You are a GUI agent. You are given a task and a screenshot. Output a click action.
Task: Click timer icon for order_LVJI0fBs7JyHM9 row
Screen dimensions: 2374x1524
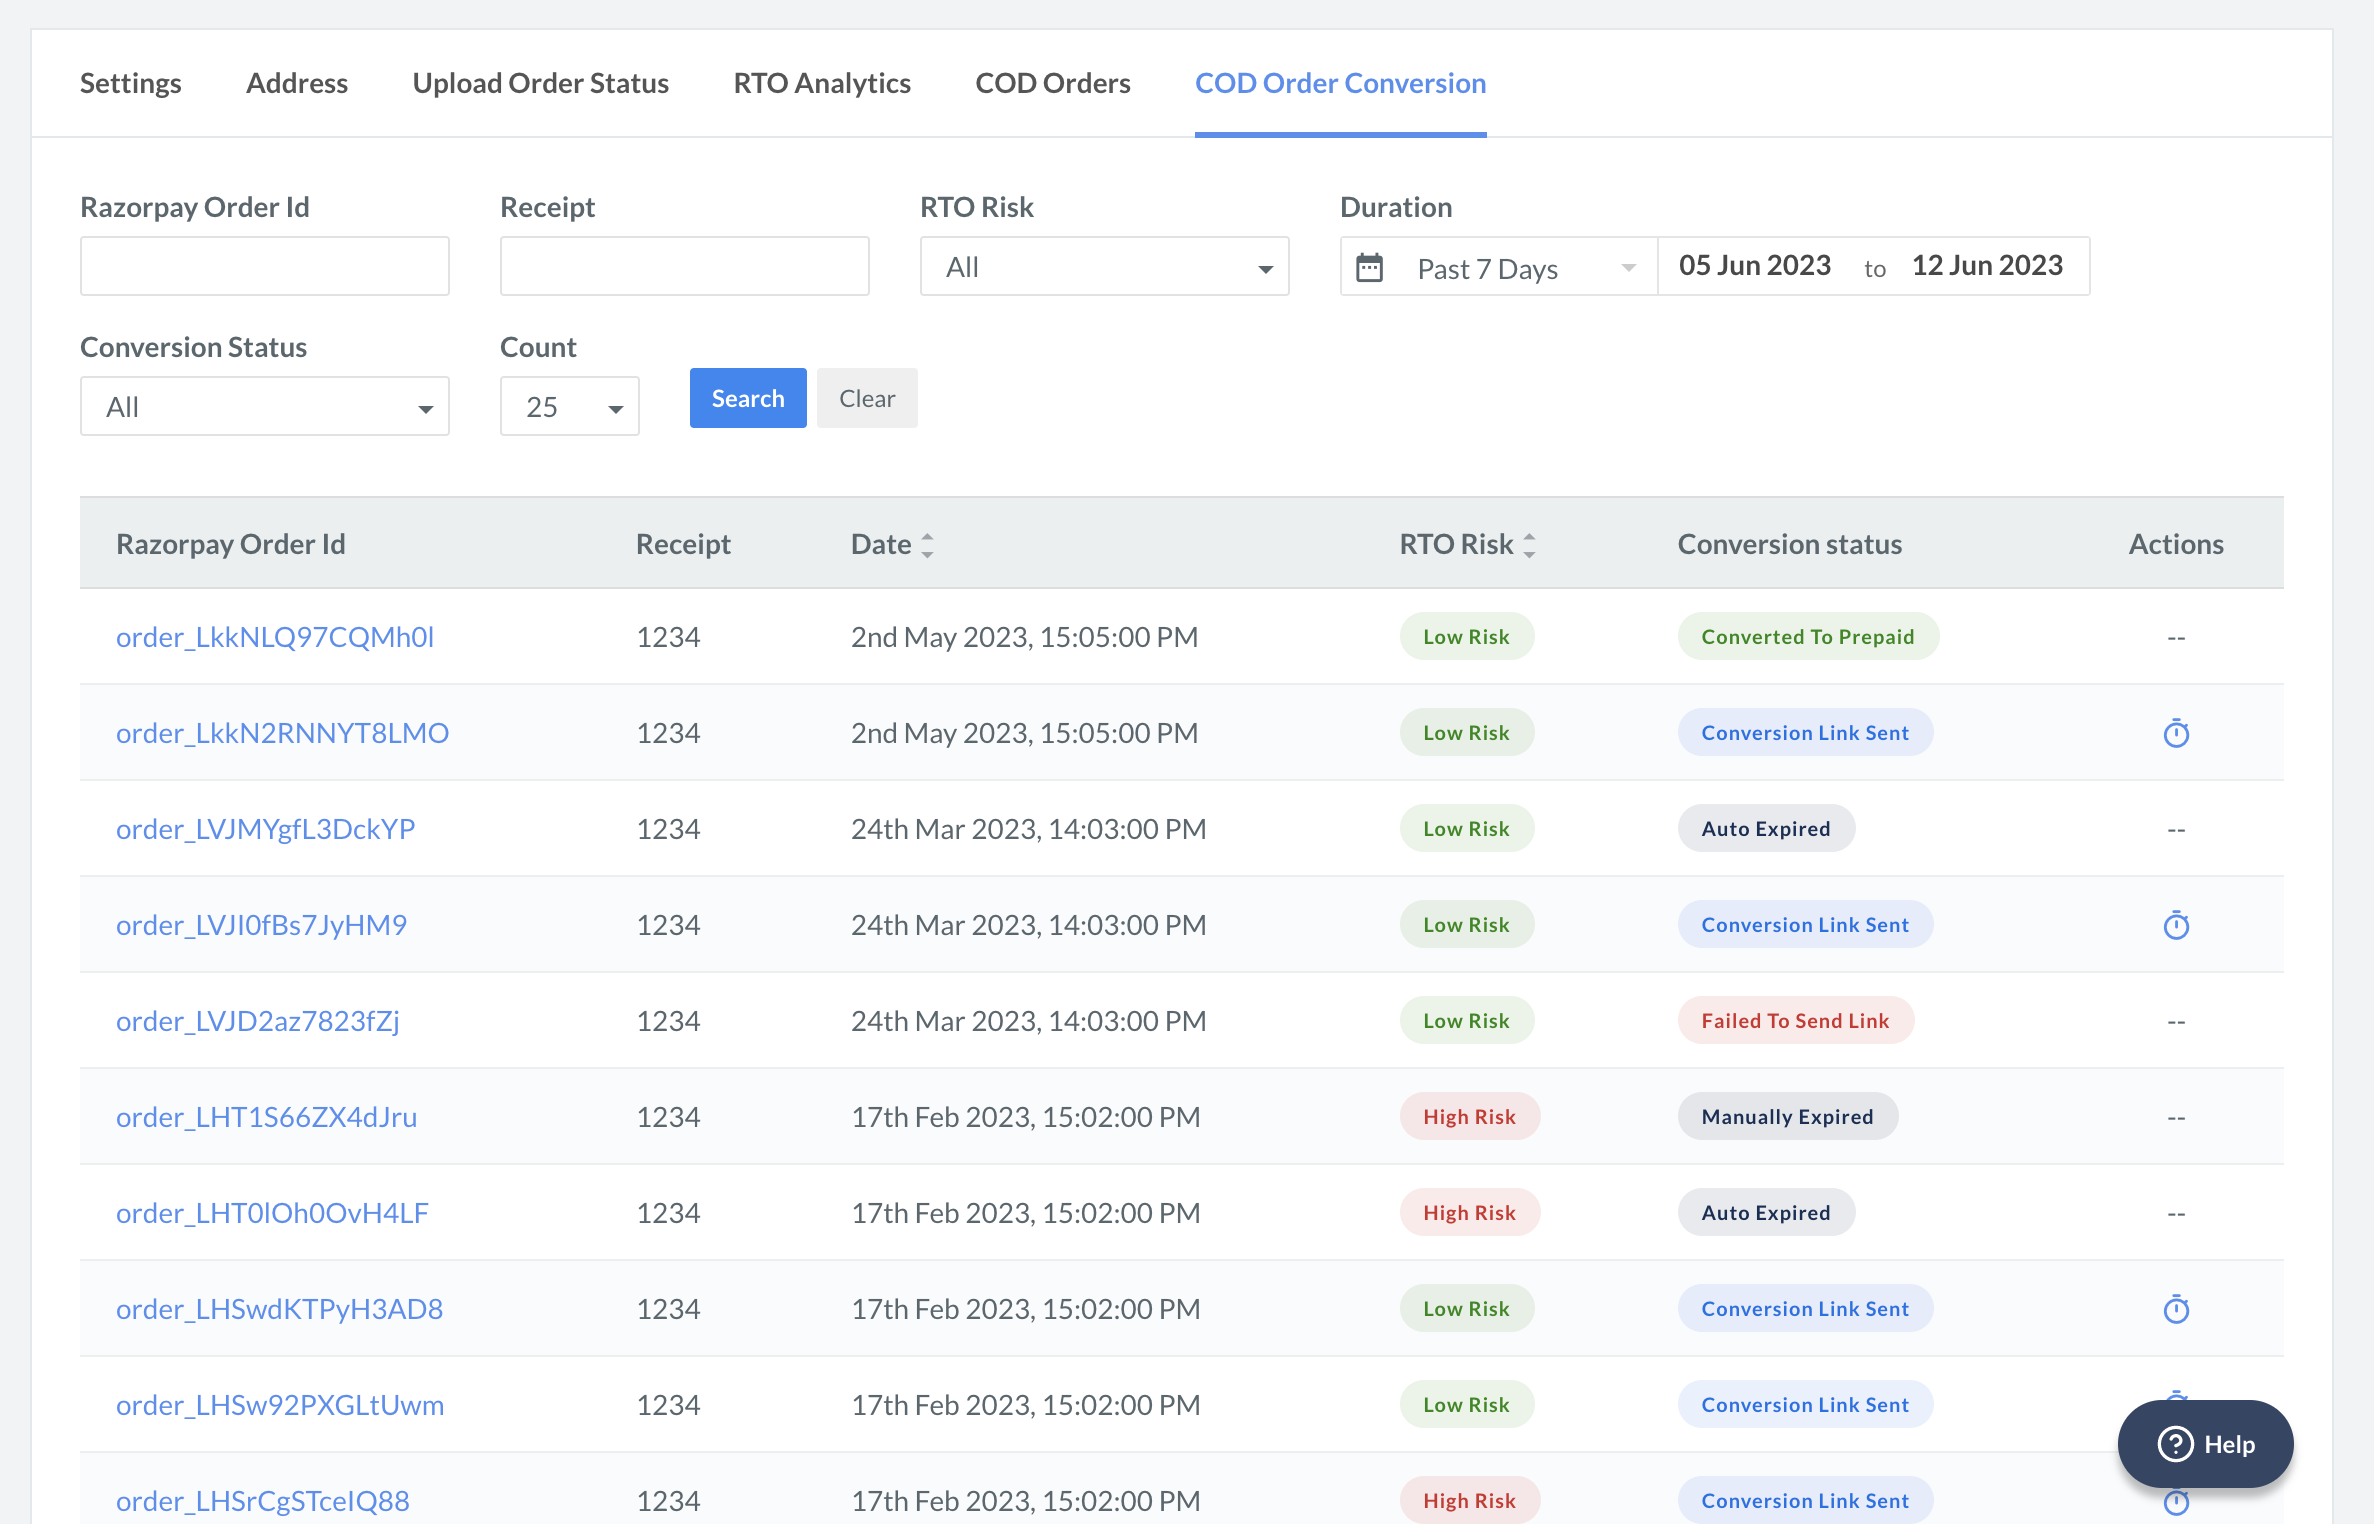(2176, 925)
